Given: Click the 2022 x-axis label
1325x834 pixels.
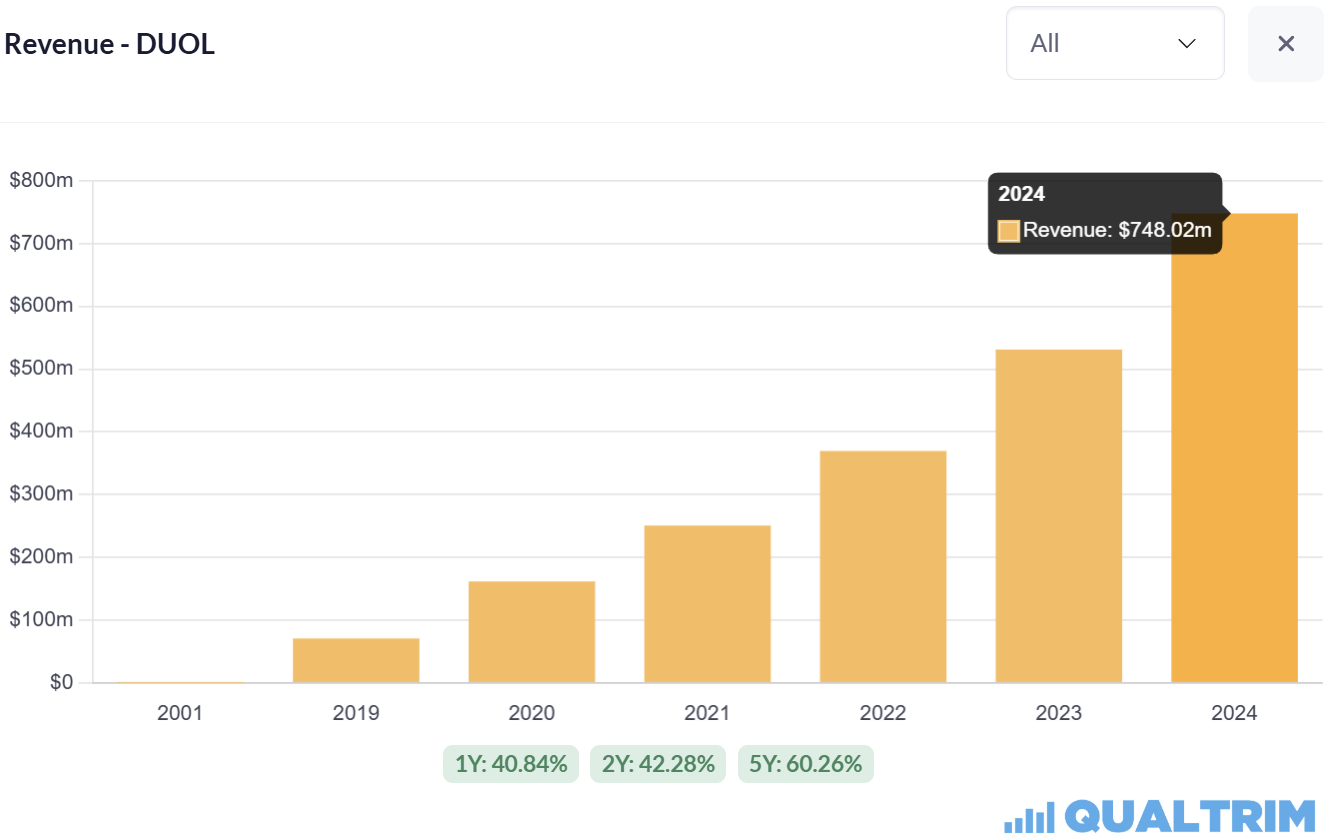Looking at the screenshot, I should pos(883,713).
